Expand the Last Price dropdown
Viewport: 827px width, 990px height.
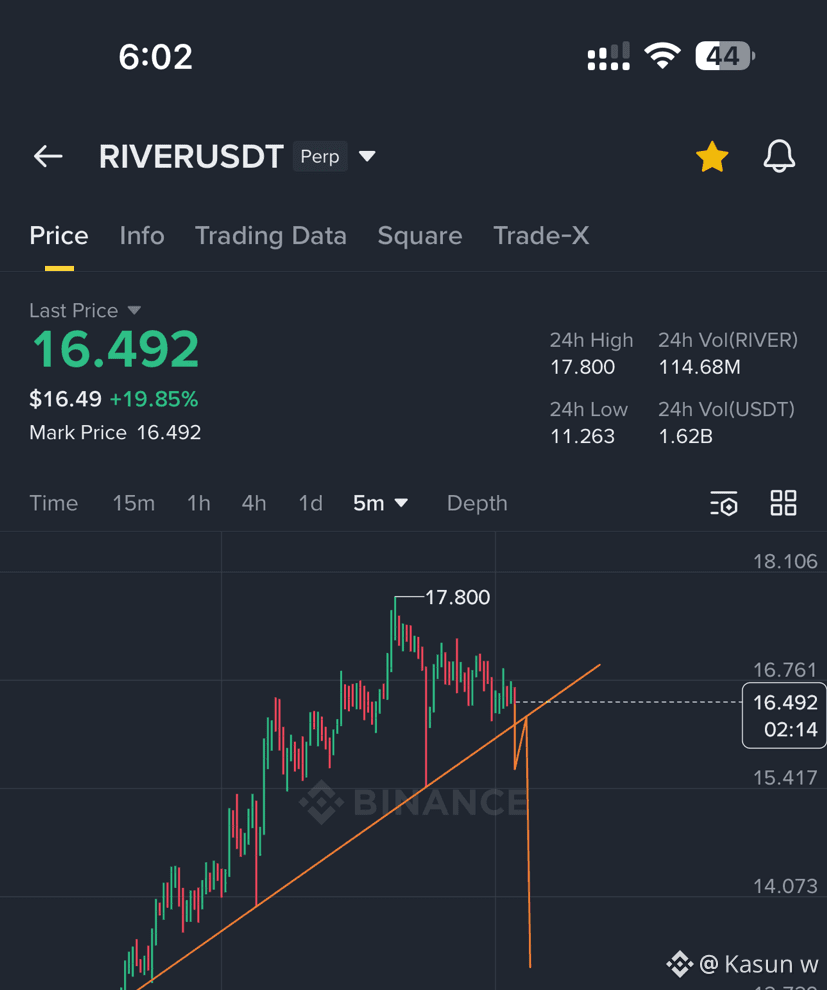coord(134,310)
